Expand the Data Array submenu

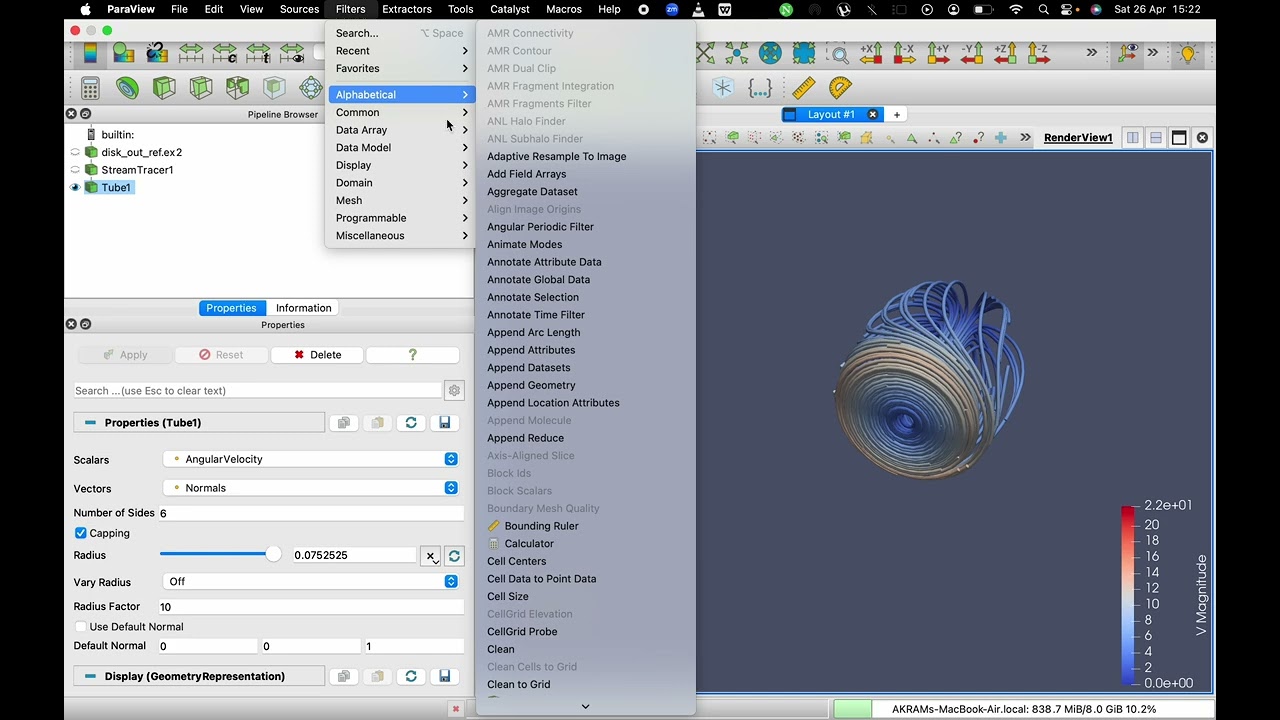[x=400, y=130]
